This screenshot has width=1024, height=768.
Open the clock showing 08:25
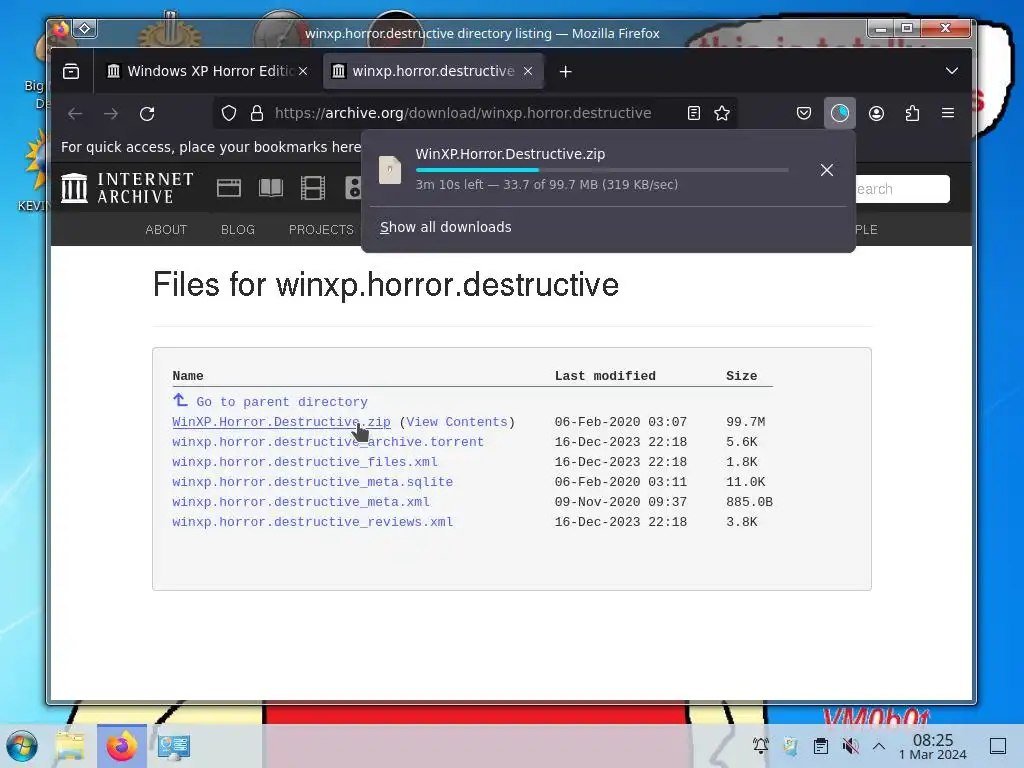933,746
